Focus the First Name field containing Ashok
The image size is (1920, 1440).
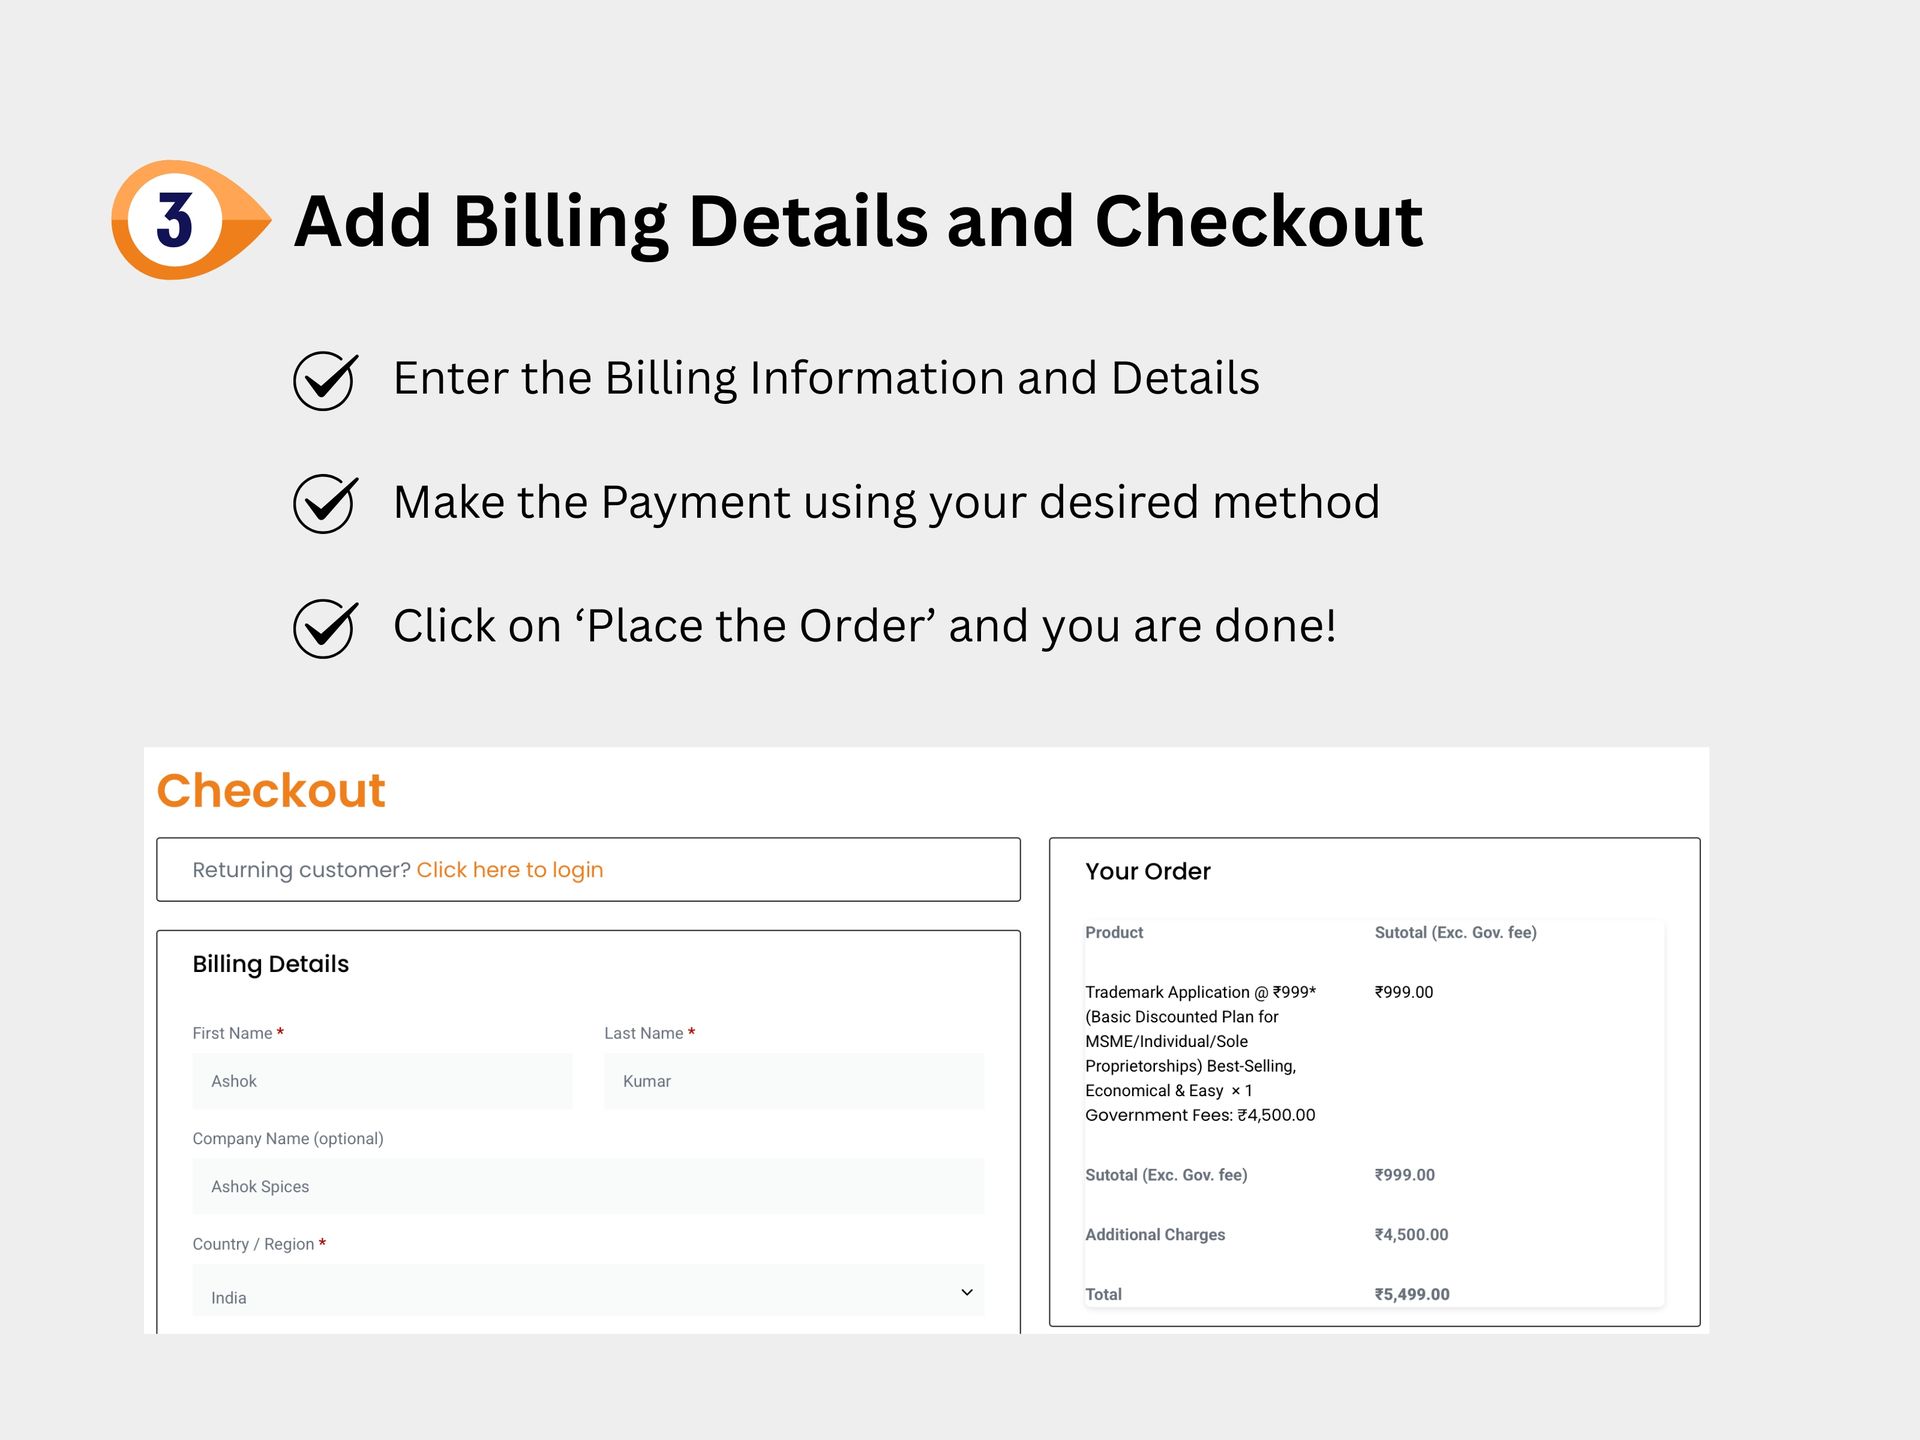pyautogui.click(x=382, y=1081)
